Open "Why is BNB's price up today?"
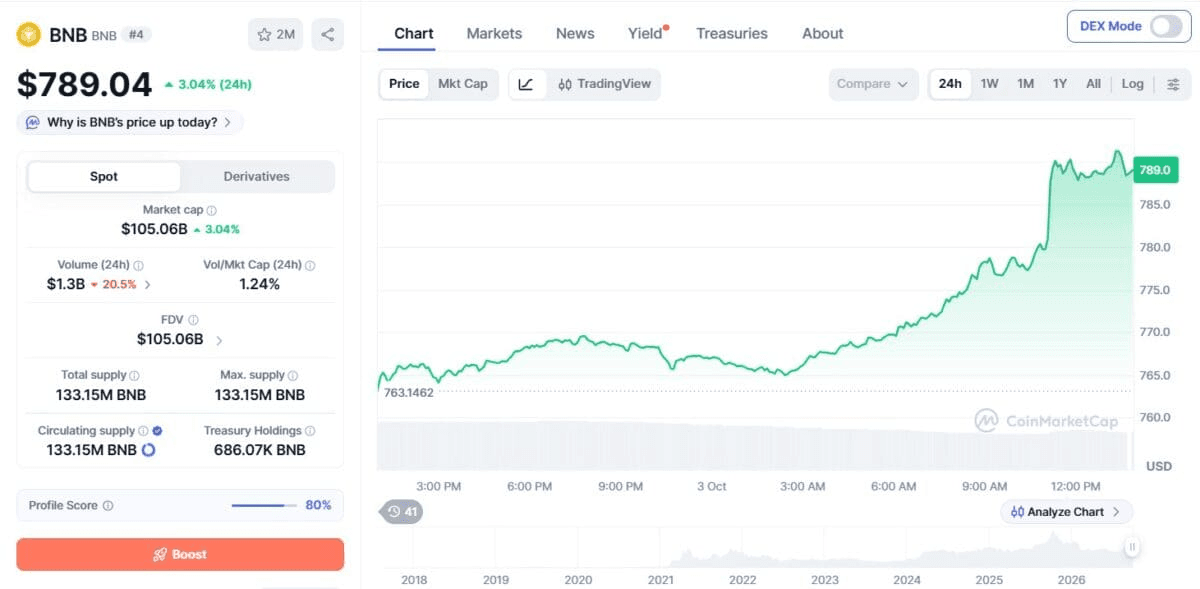 click(x=130, y=123)
